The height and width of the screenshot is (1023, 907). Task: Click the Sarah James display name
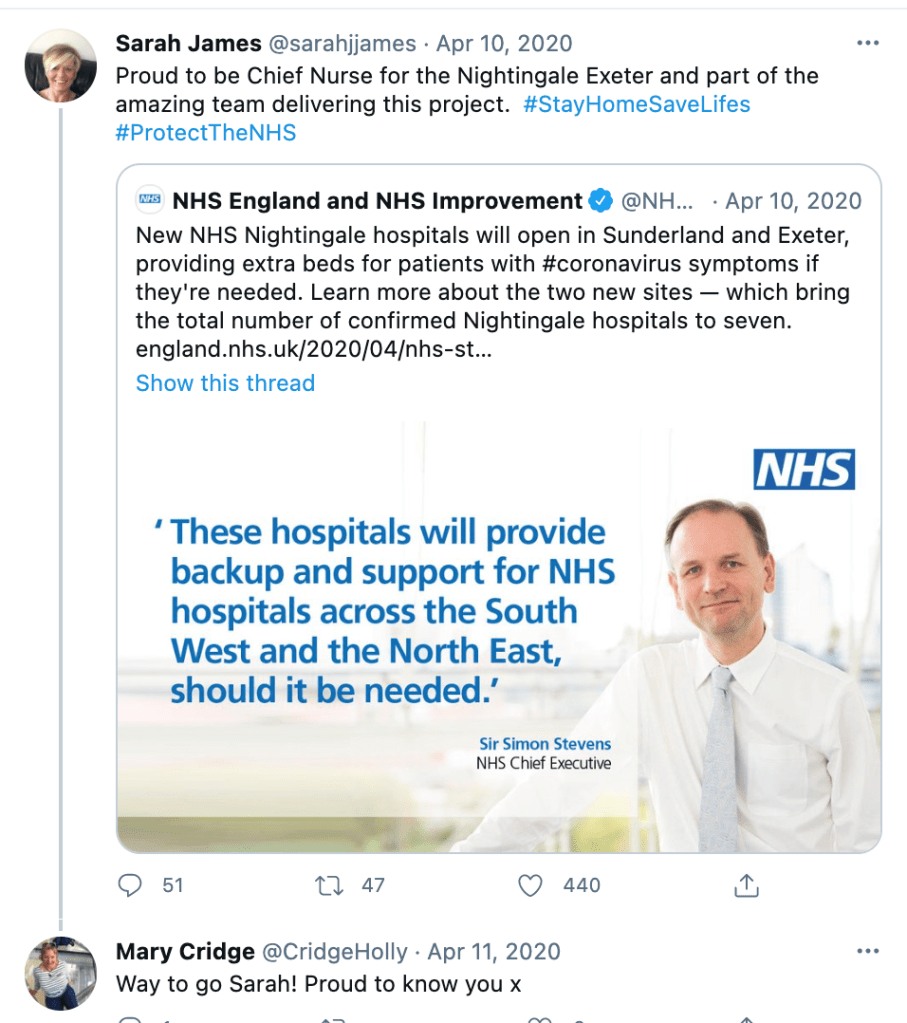pyautogui.click(x=189, y=44)
